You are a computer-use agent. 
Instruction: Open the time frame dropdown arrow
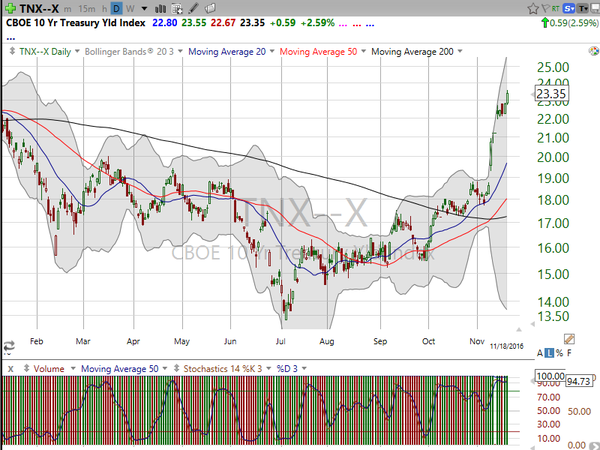[x=144, y=8]
